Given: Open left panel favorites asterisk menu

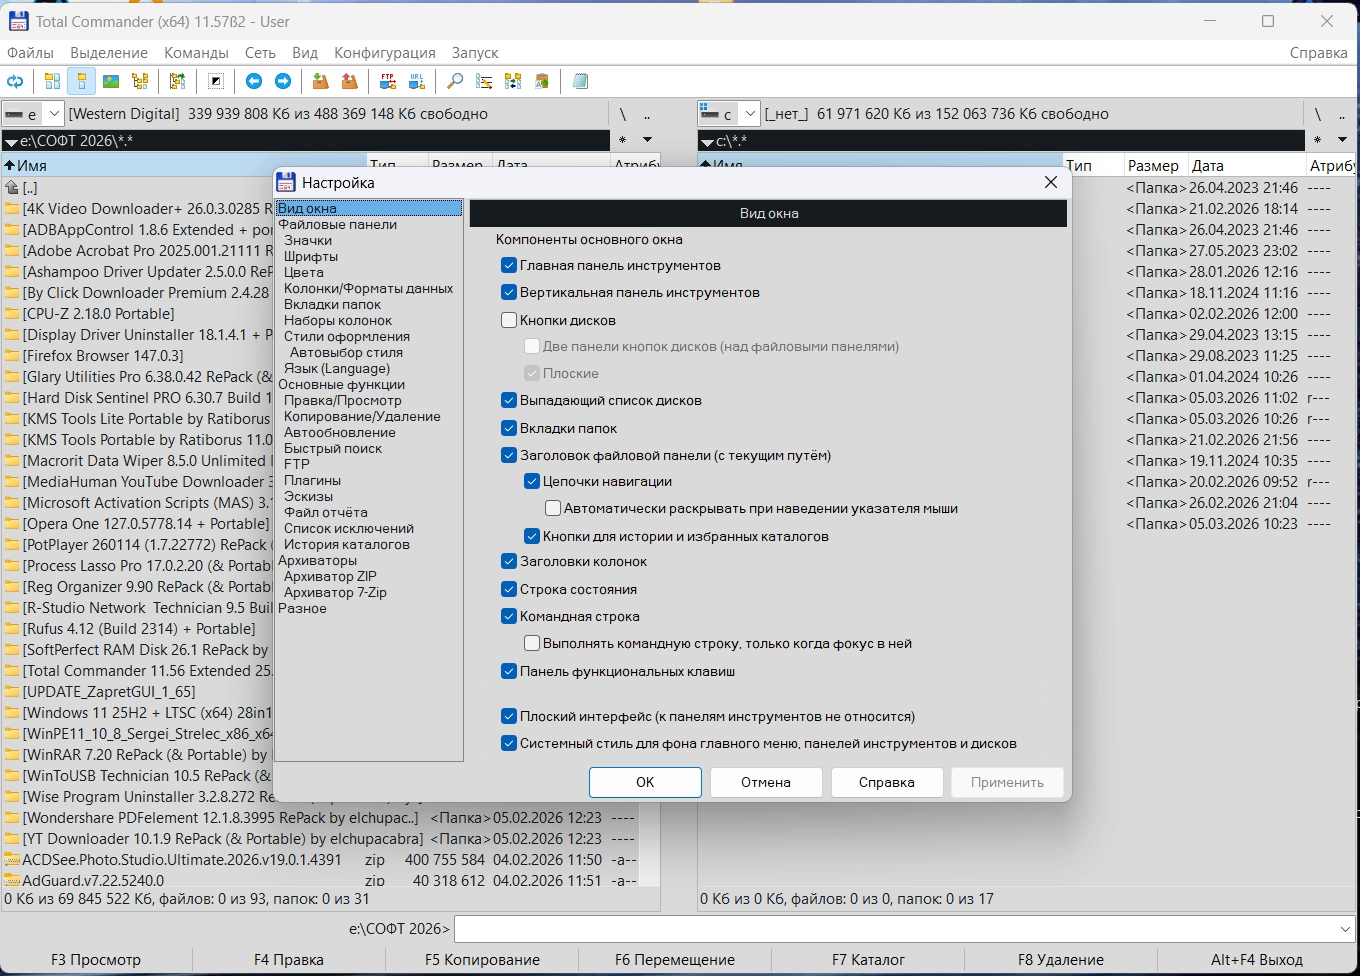Looking at the screenshot, I should click(x=623, y=140).
